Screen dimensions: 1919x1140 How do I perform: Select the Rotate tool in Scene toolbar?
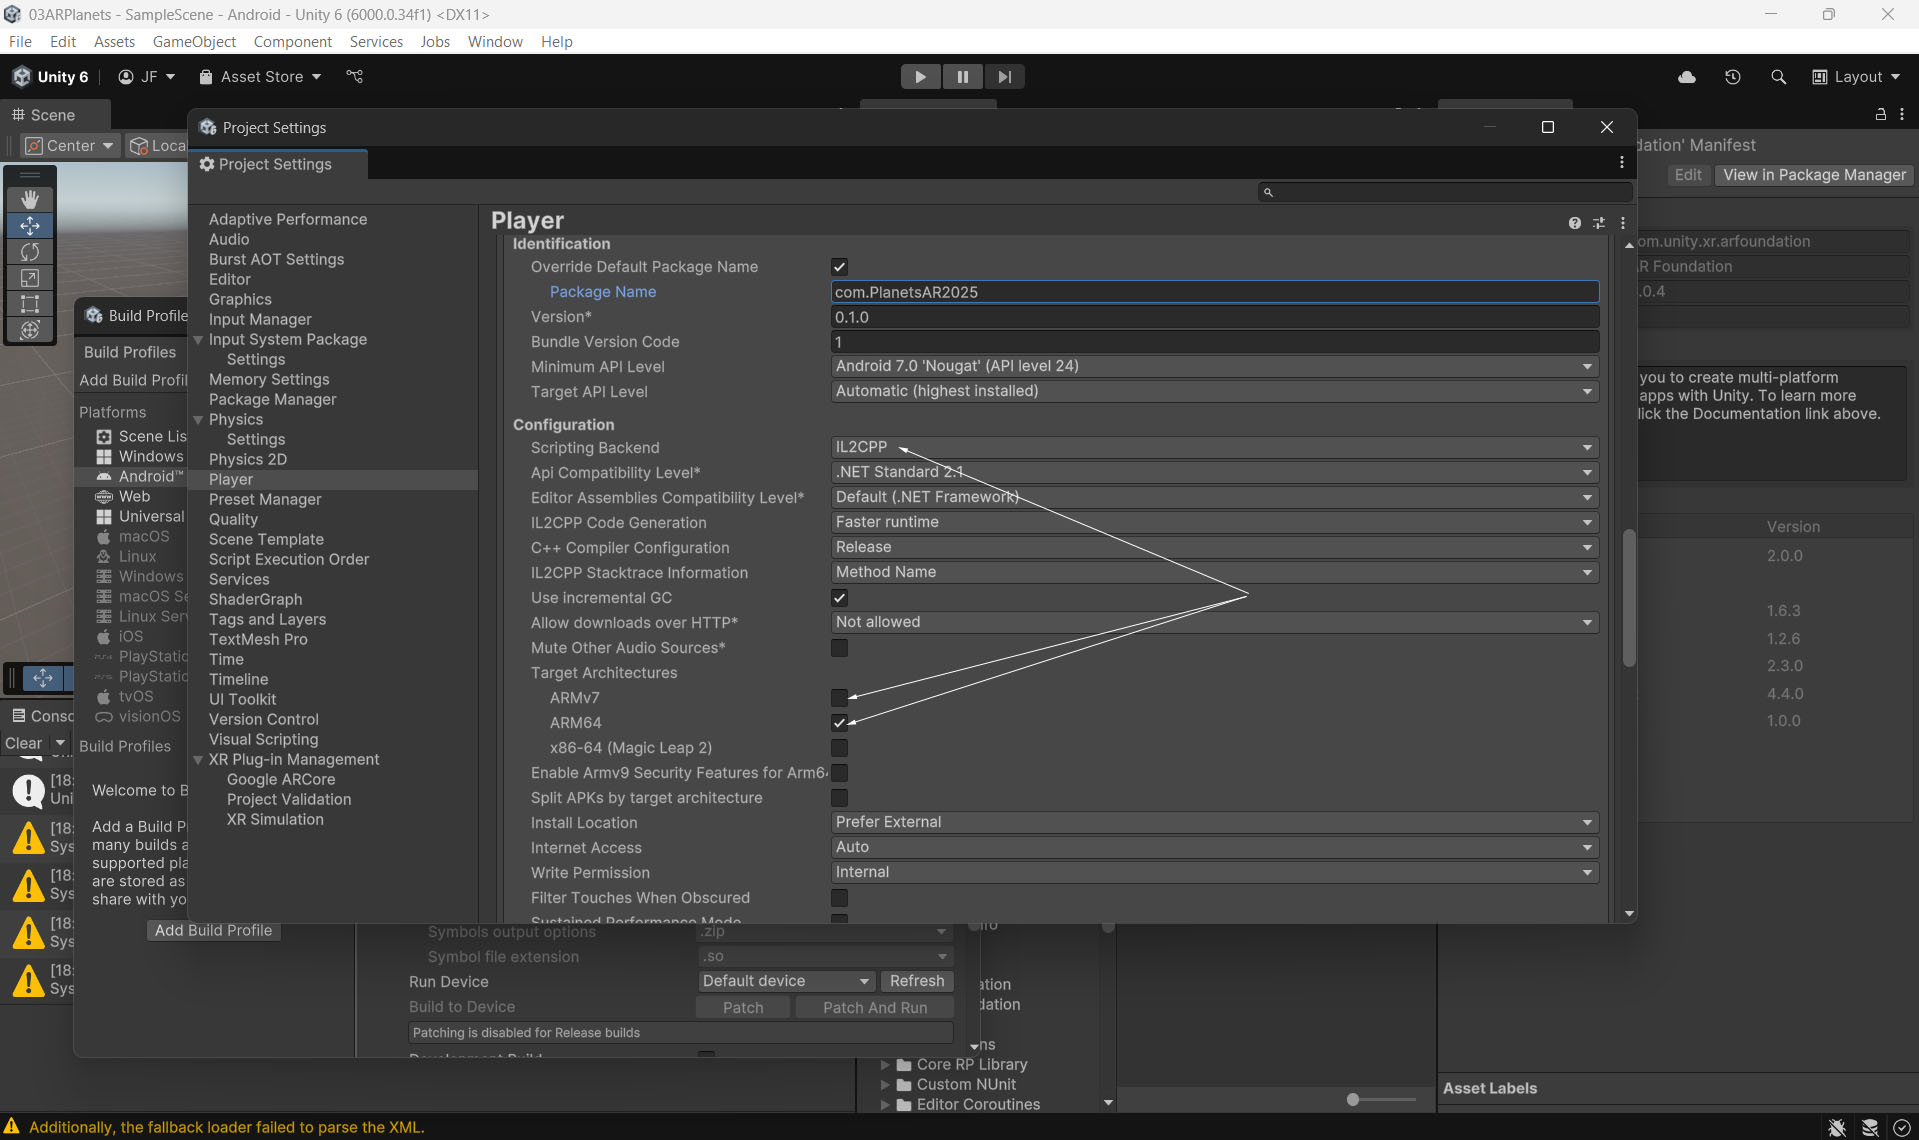click(30, 252)
